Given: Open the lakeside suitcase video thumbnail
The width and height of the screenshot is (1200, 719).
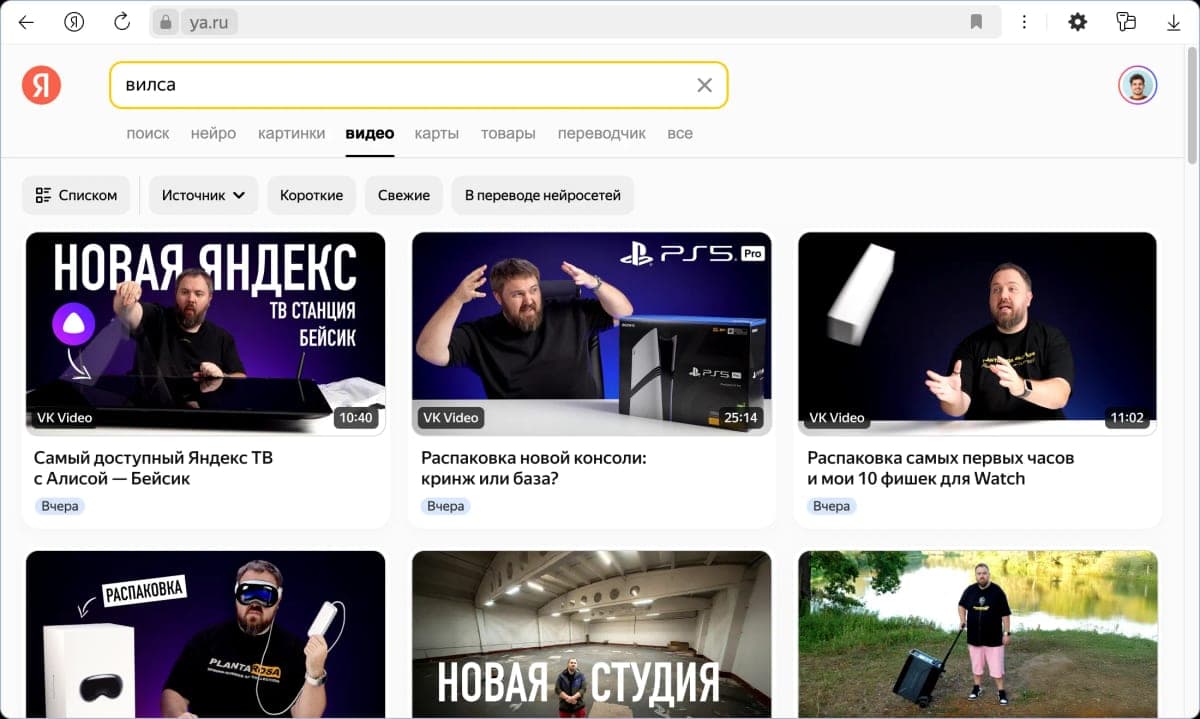Looking at the screenshot, I should [977, 633].
